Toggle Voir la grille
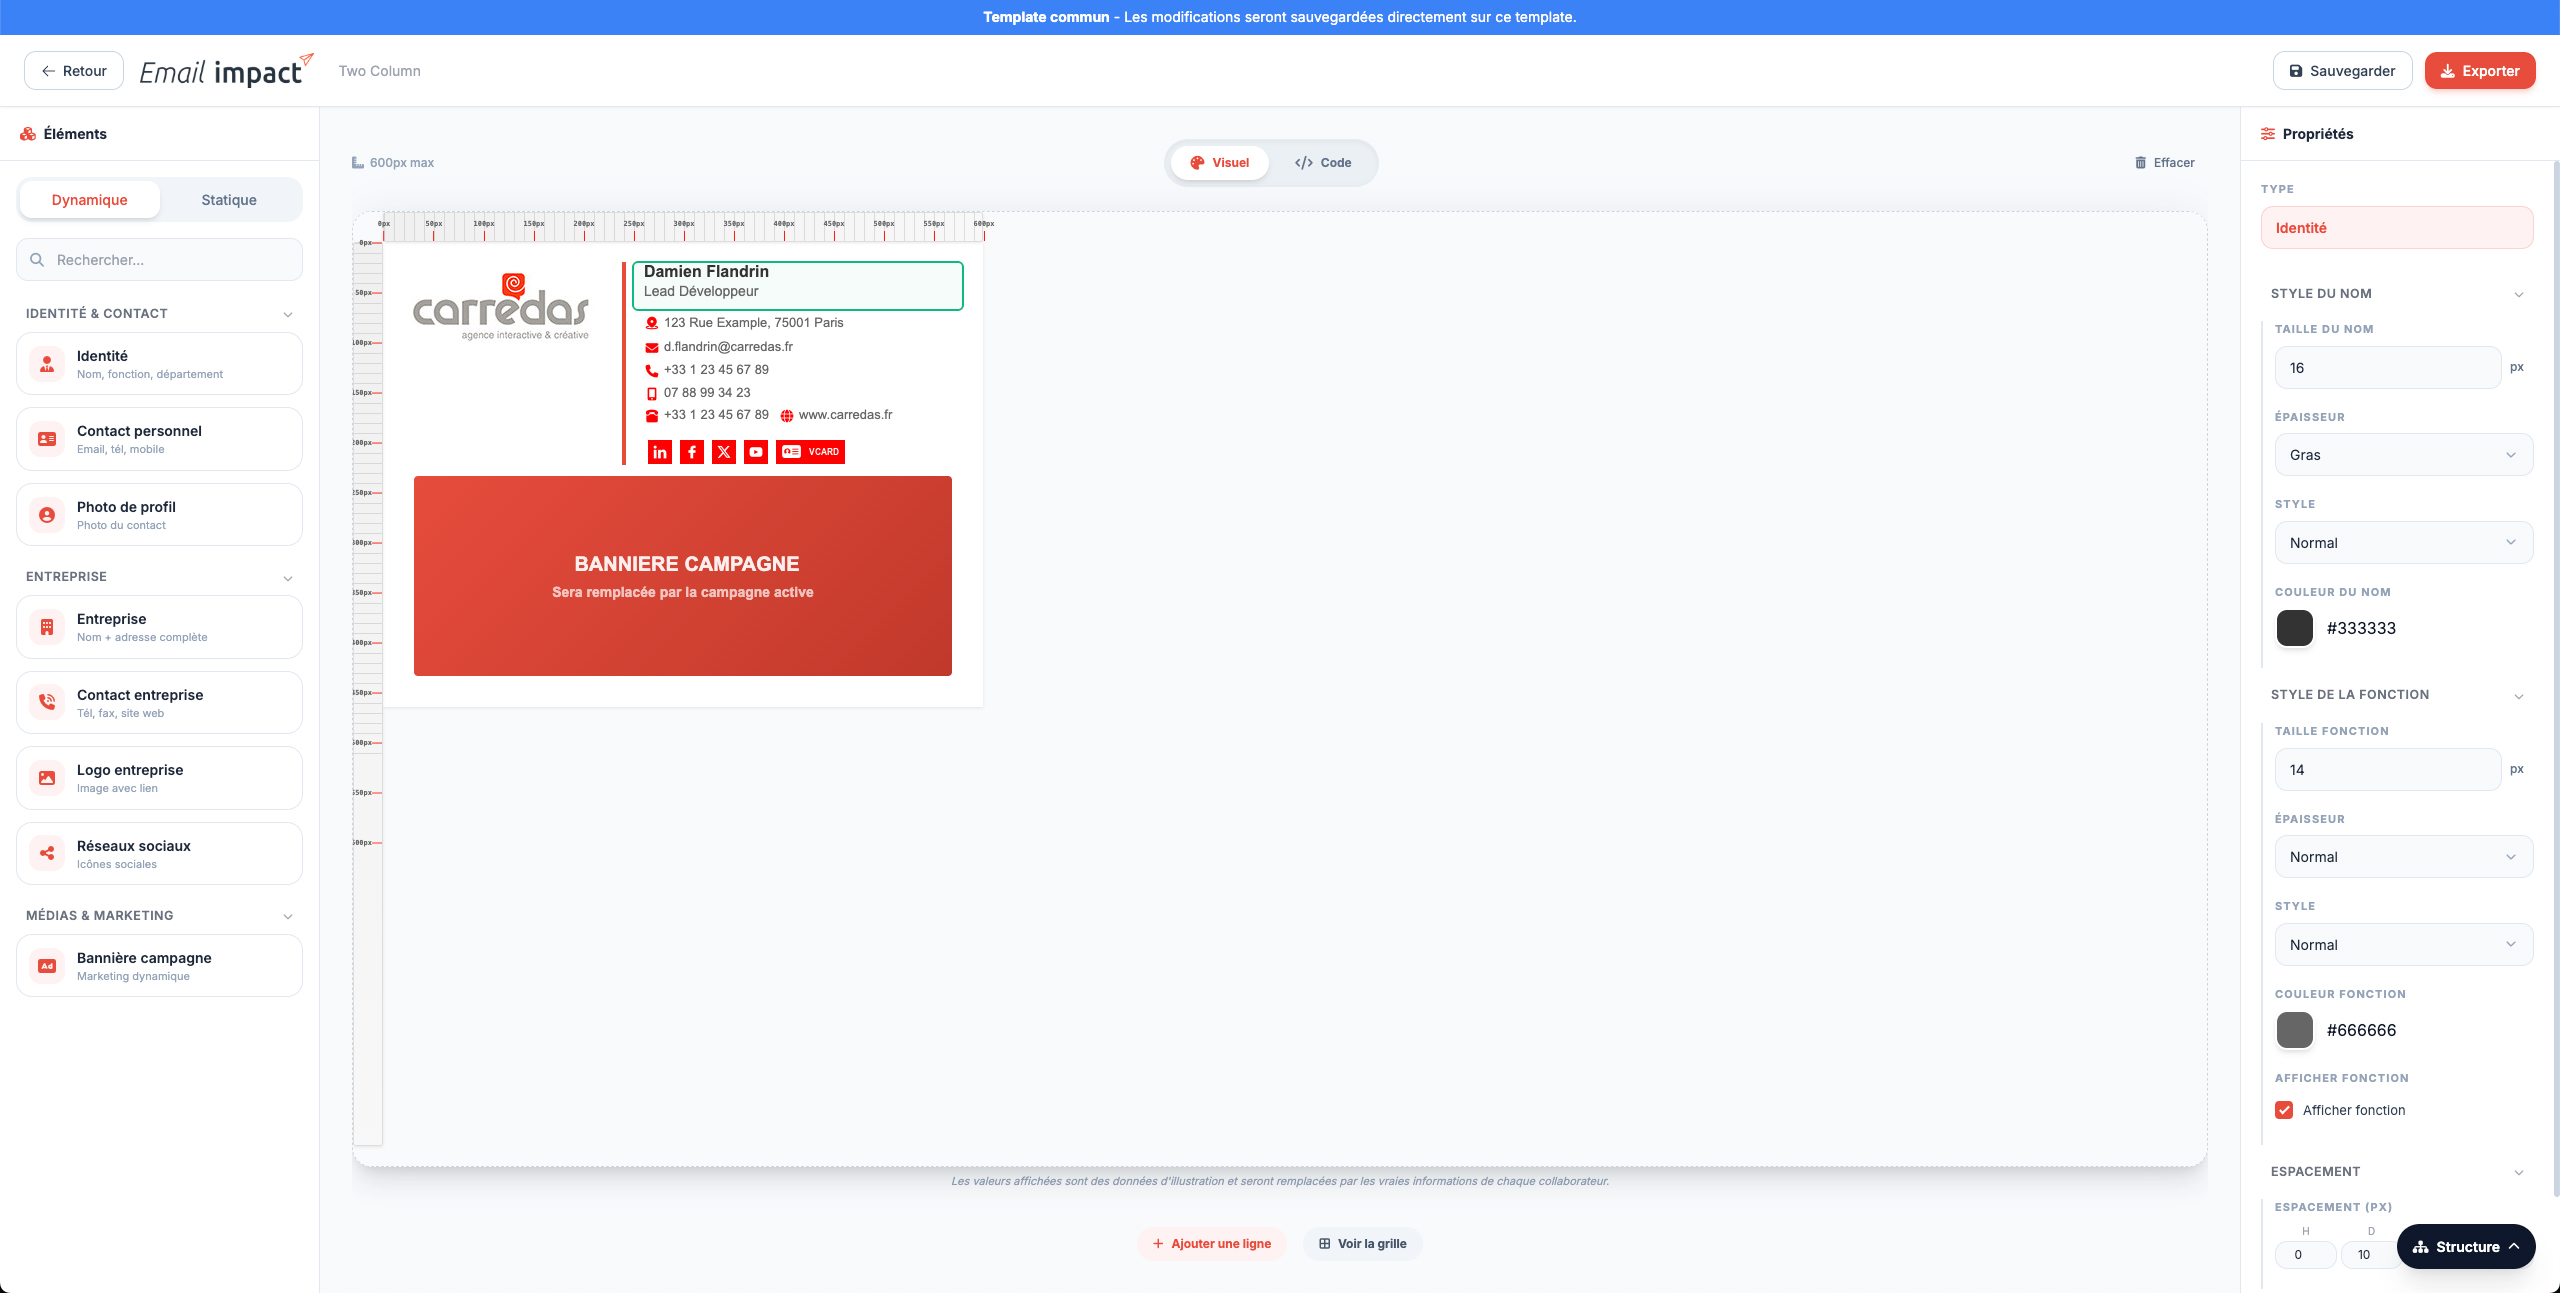Screen dimensions: 2560x1293 (x=1362, y=1244)
